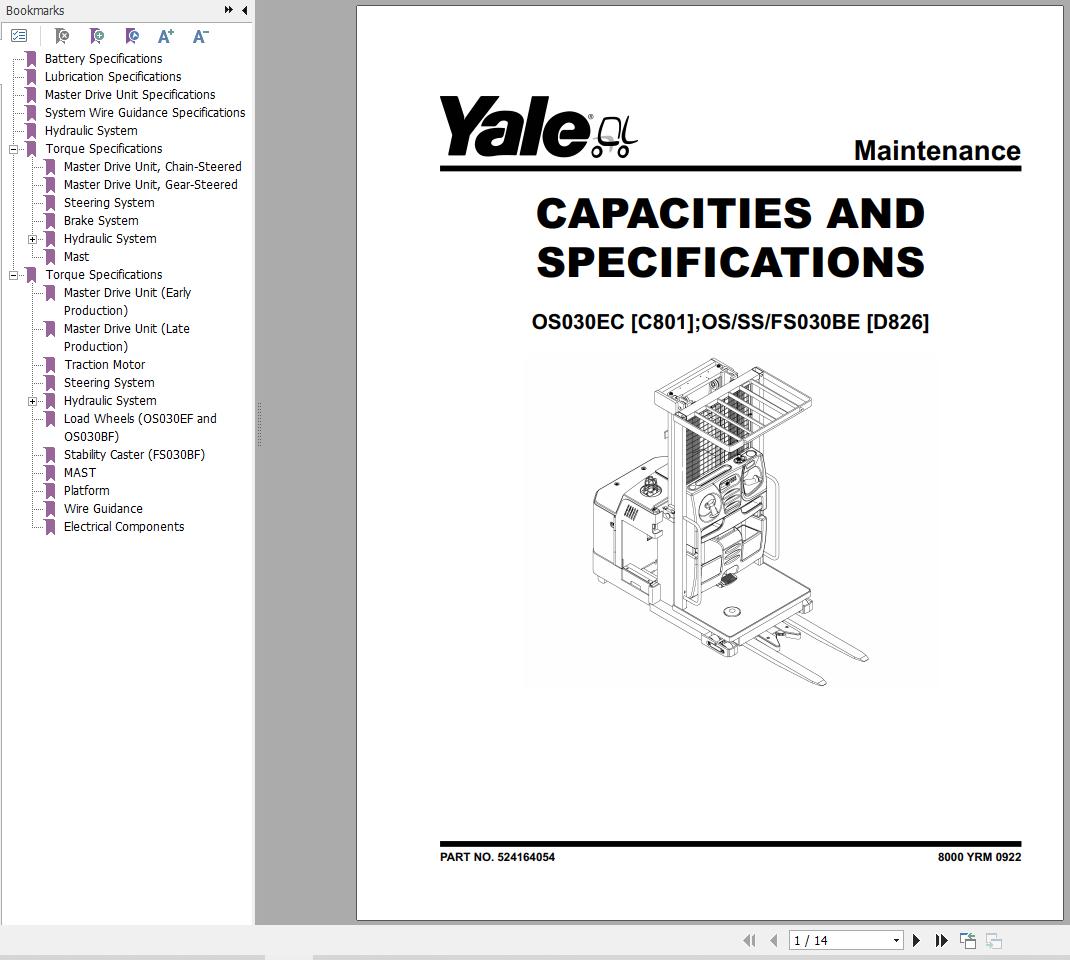Click the CAPACITIES AND SPECIFICATIONS title

click(x=730, y=237)
